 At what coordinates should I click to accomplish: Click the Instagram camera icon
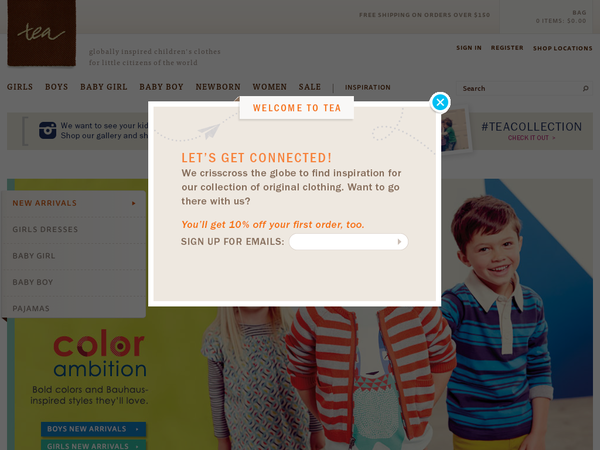coord(47,130)
